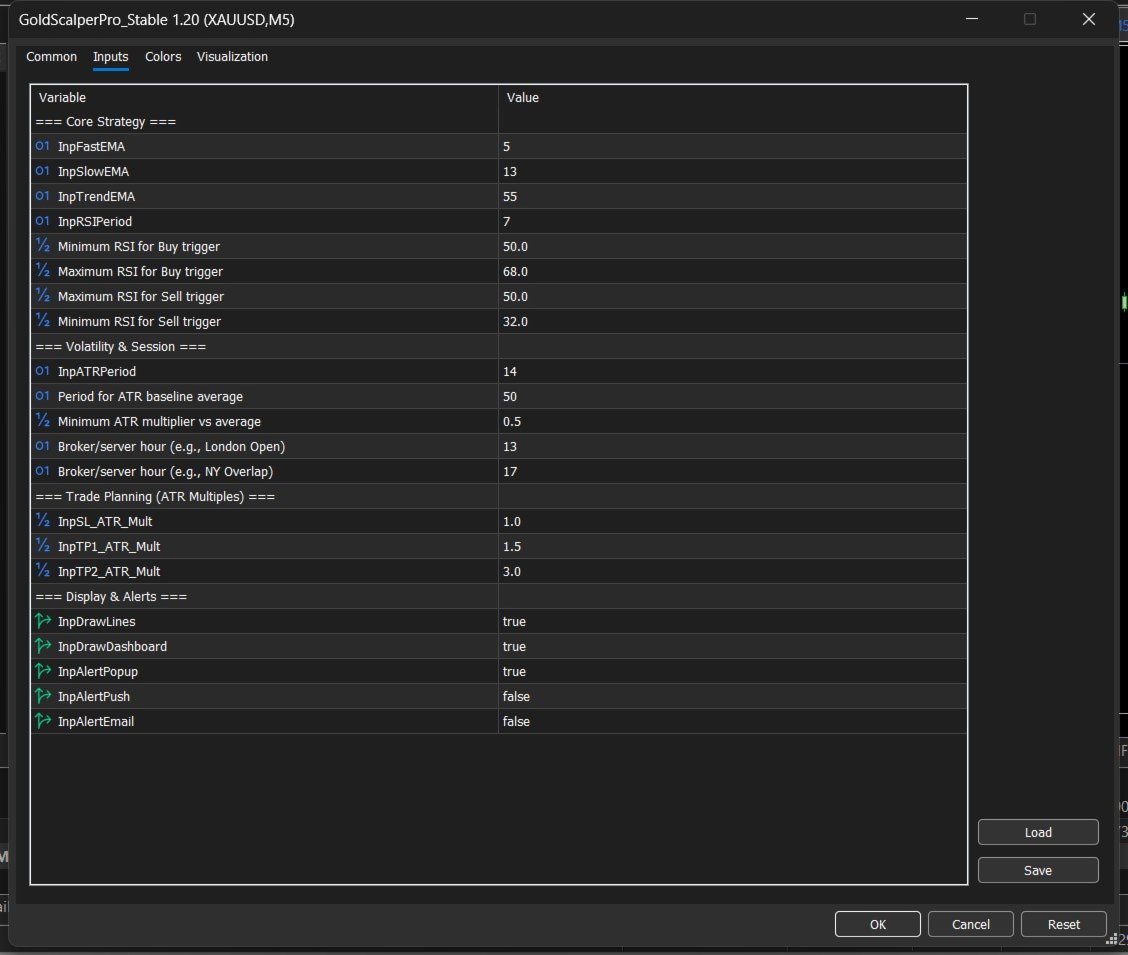
Task: Click the integer icon next to InpTrendEMA
Action: pyautogui.click(x=42, y=196)
